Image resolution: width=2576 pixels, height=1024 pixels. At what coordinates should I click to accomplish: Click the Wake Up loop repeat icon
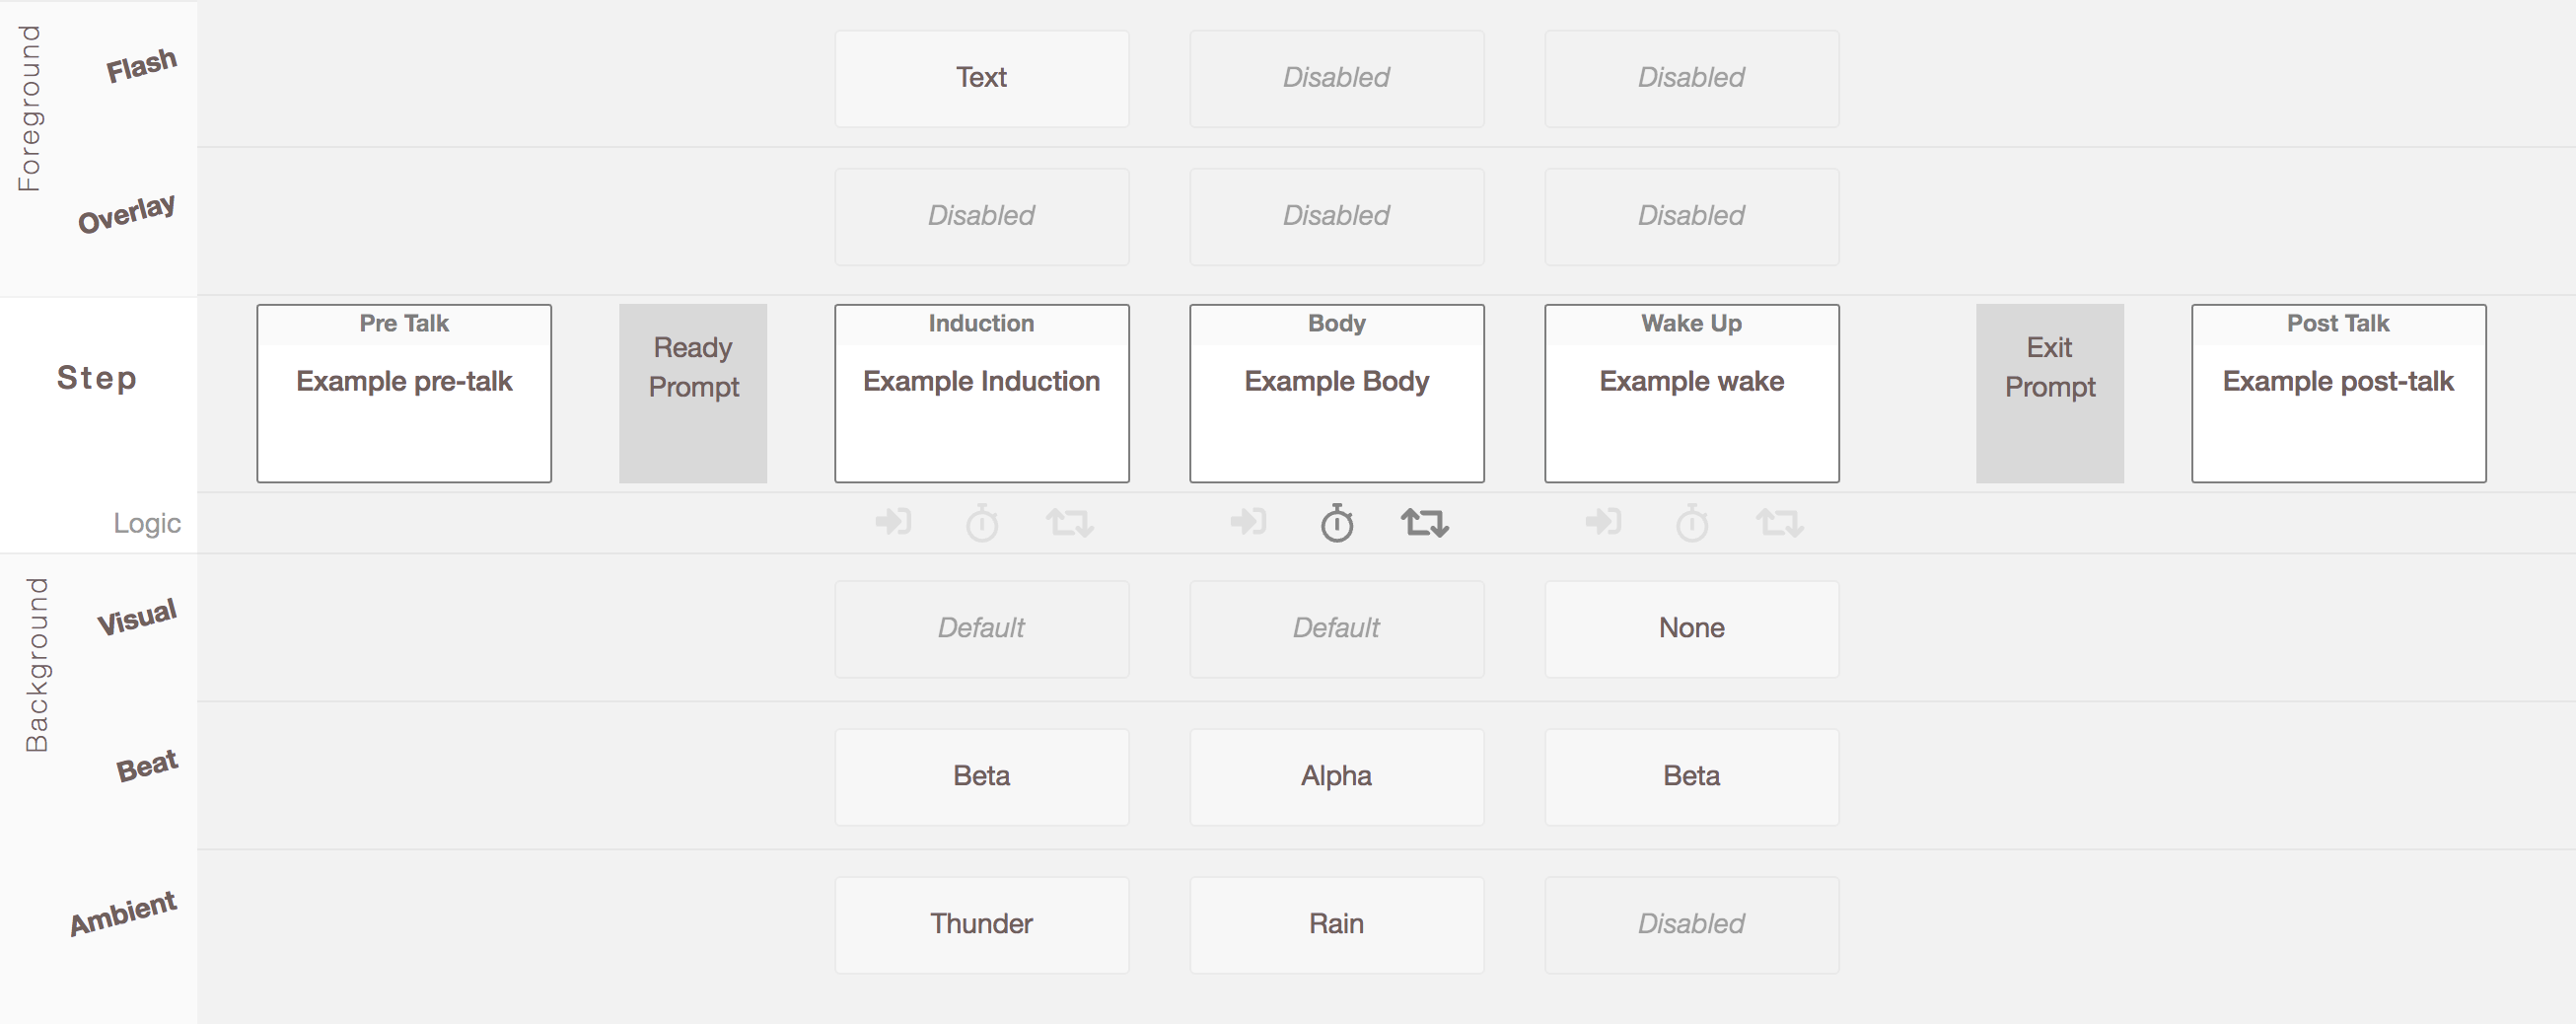tap(1780, 523)
